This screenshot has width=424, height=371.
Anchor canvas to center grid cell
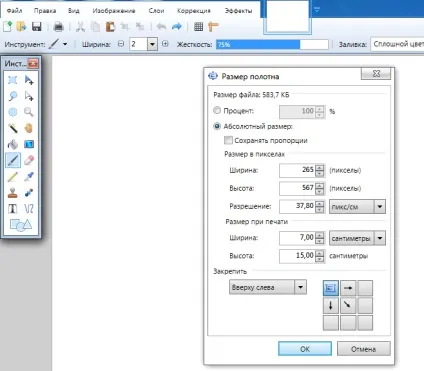348,305
